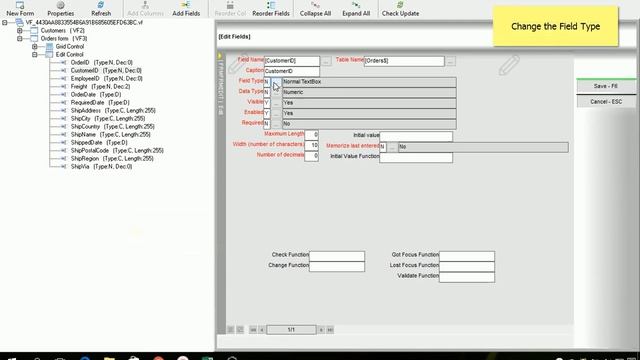Screen dimensions: 640x360
Task: Click the Maximum Length field
Action: pyautogui.click(x=311, y=135)
